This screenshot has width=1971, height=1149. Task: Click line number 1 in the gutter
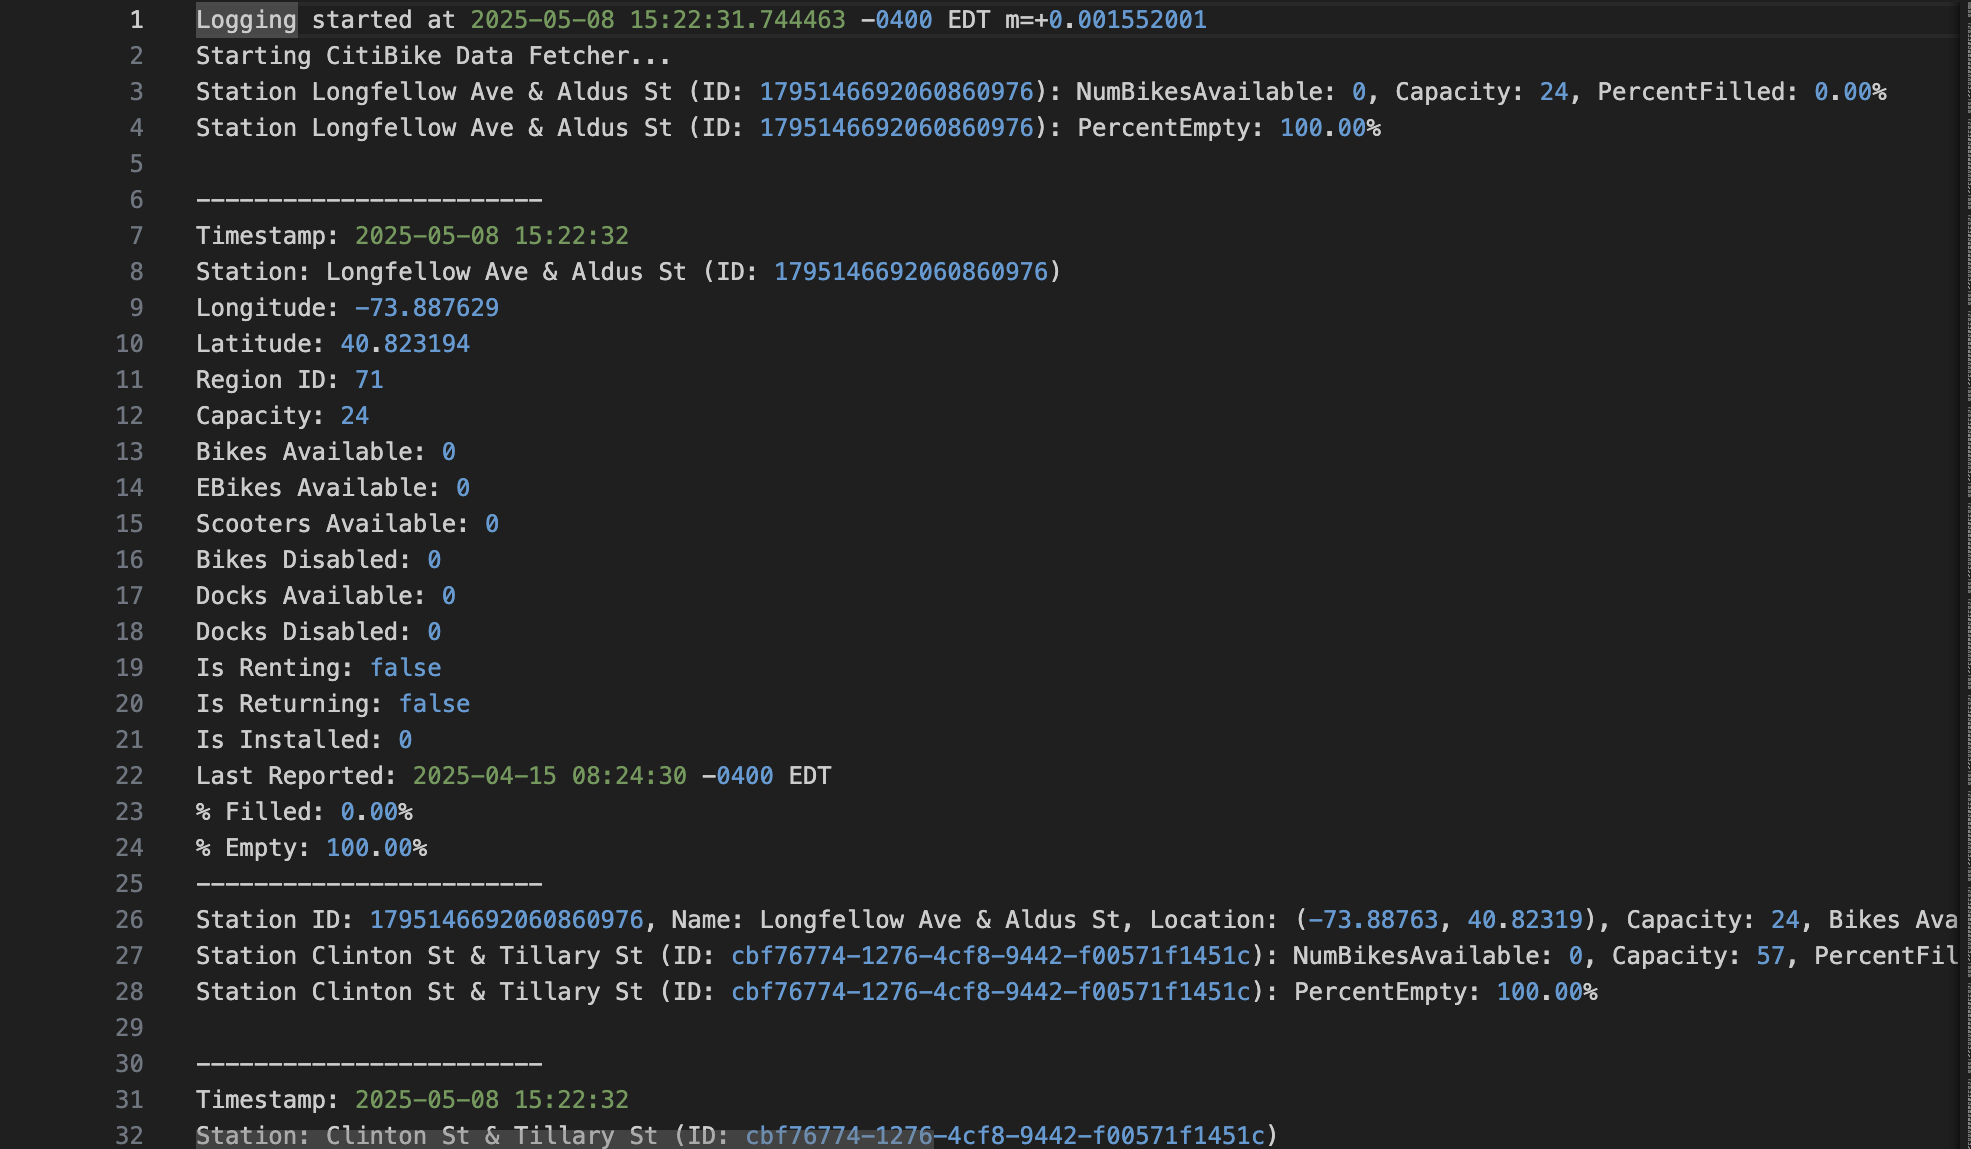pyautogui.click(x=136, y=20)
